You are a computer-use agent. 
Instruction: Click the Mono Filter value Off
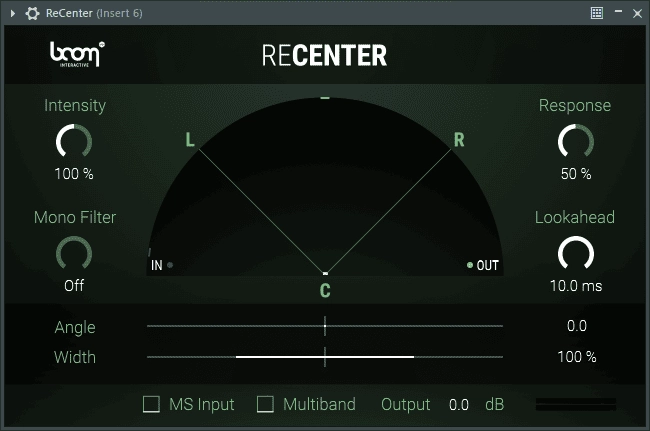click(74, 286)
